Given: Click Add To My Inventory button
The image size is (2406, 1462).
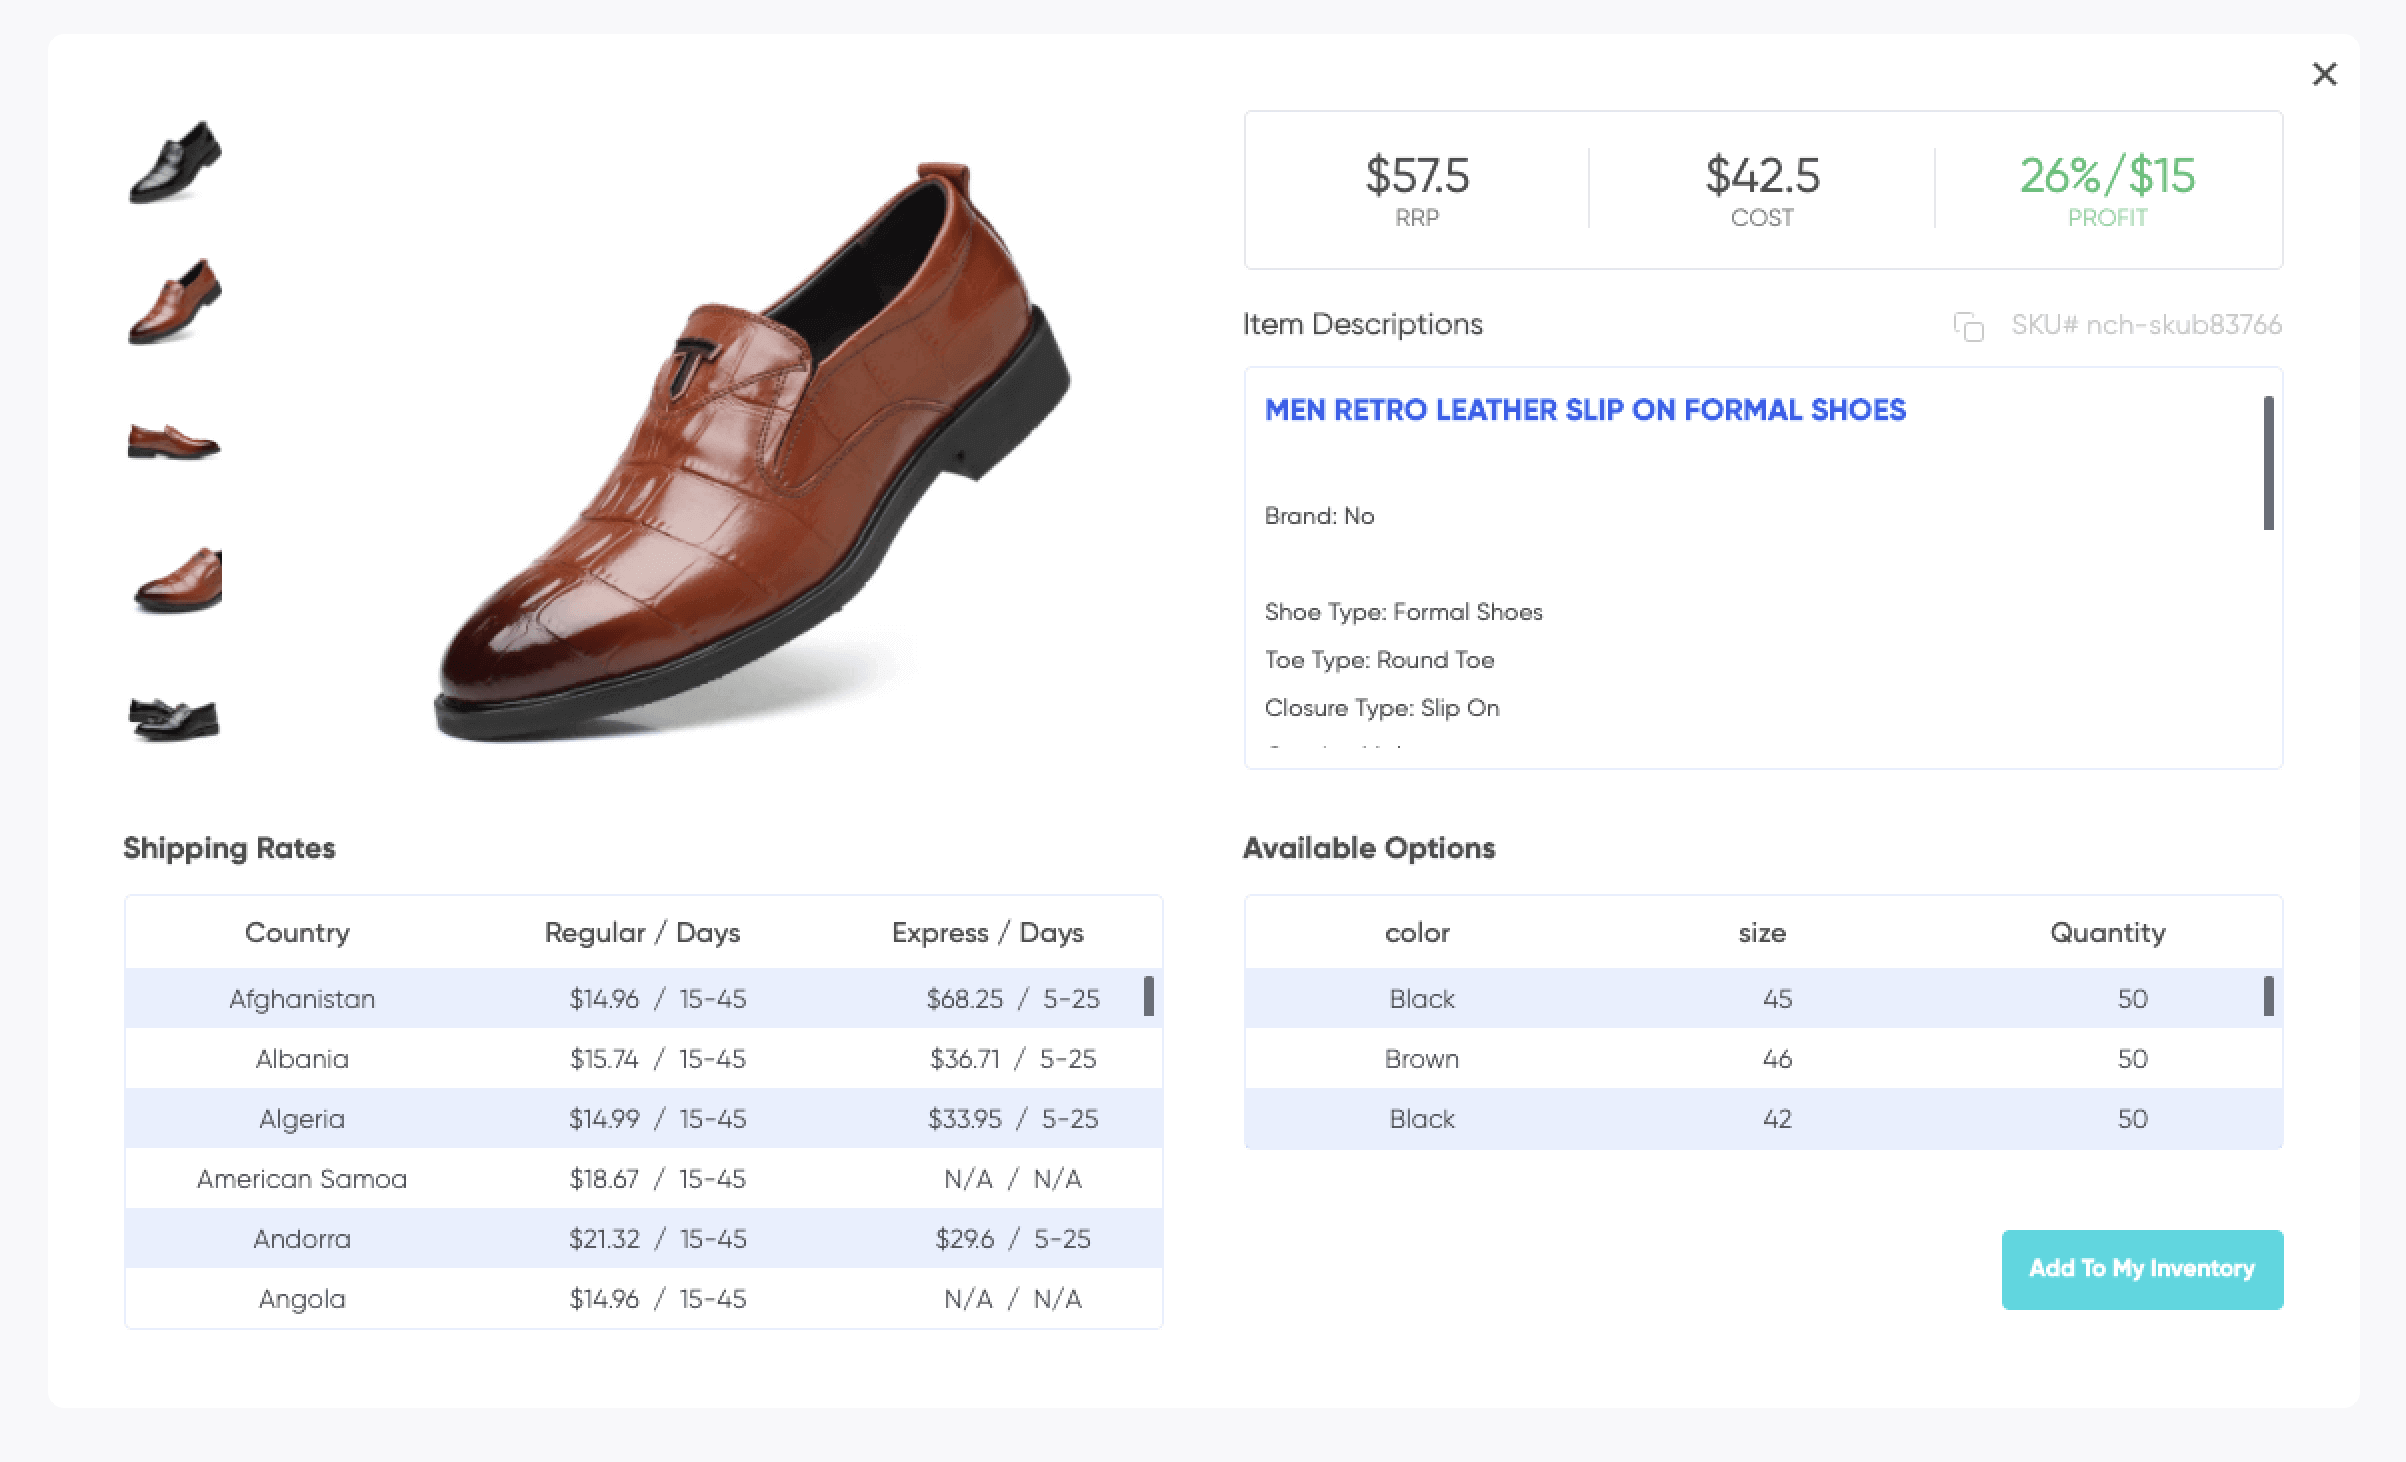Looking at the screenshot, I should 2141,1270.
